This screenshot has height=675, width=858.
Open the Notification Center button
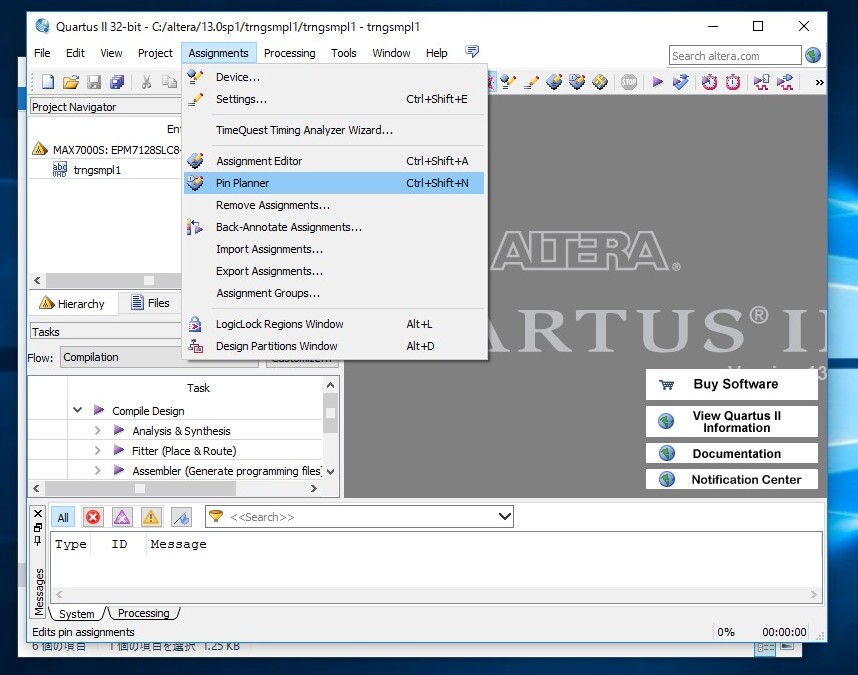[x=732, y=479]
